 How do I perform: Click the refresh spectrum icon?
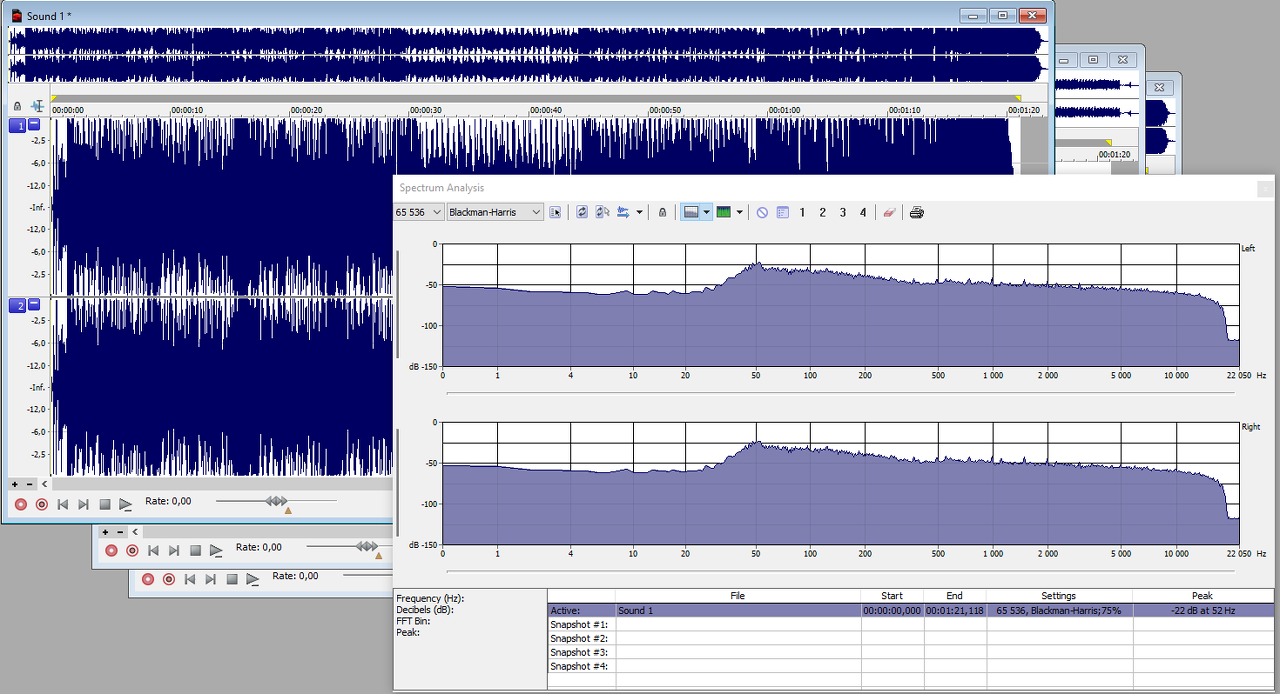(x=582, y=213)
